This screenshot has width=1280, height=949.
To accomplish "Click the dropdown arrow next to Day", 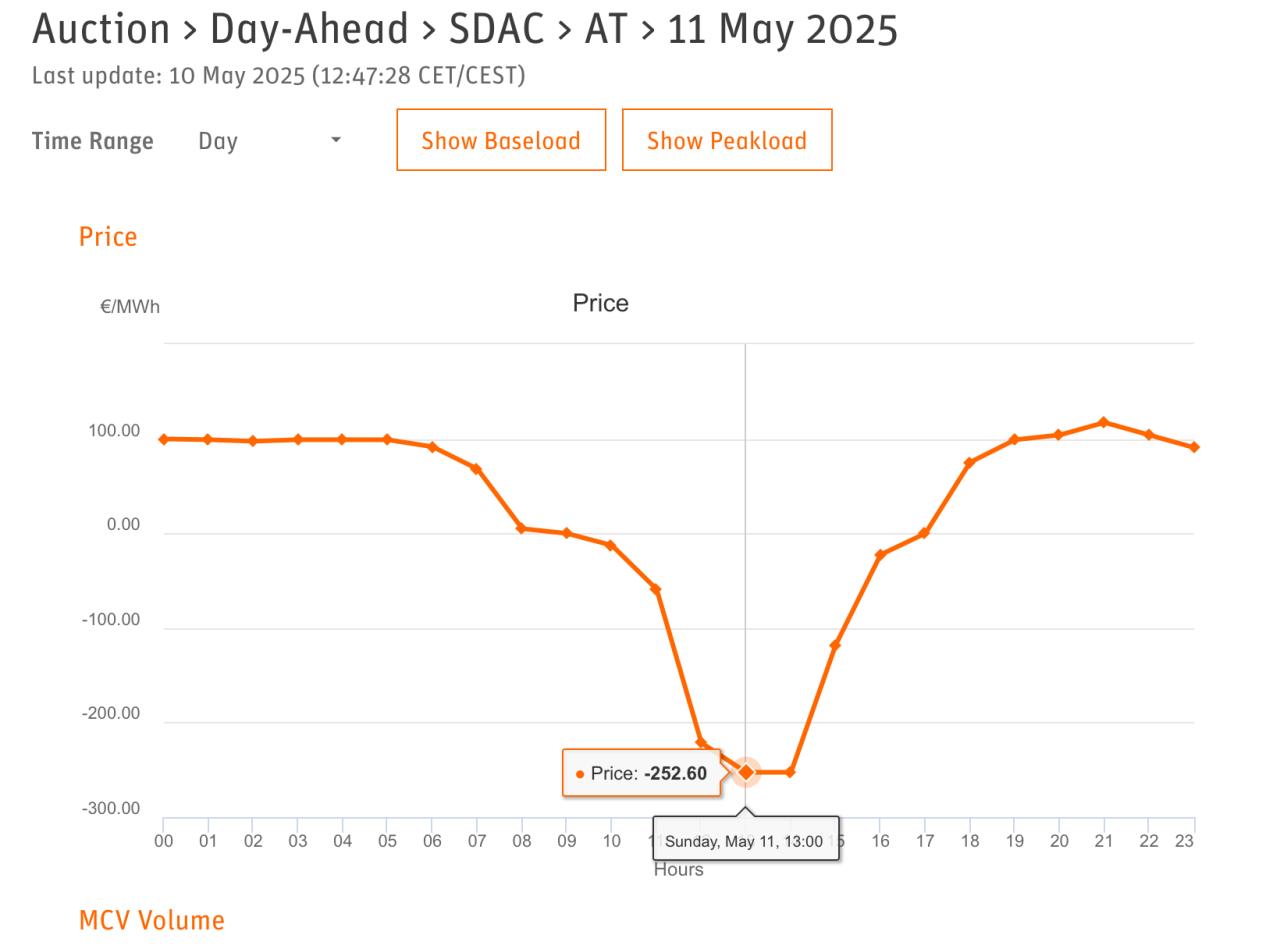I will (x=336, y=140).
